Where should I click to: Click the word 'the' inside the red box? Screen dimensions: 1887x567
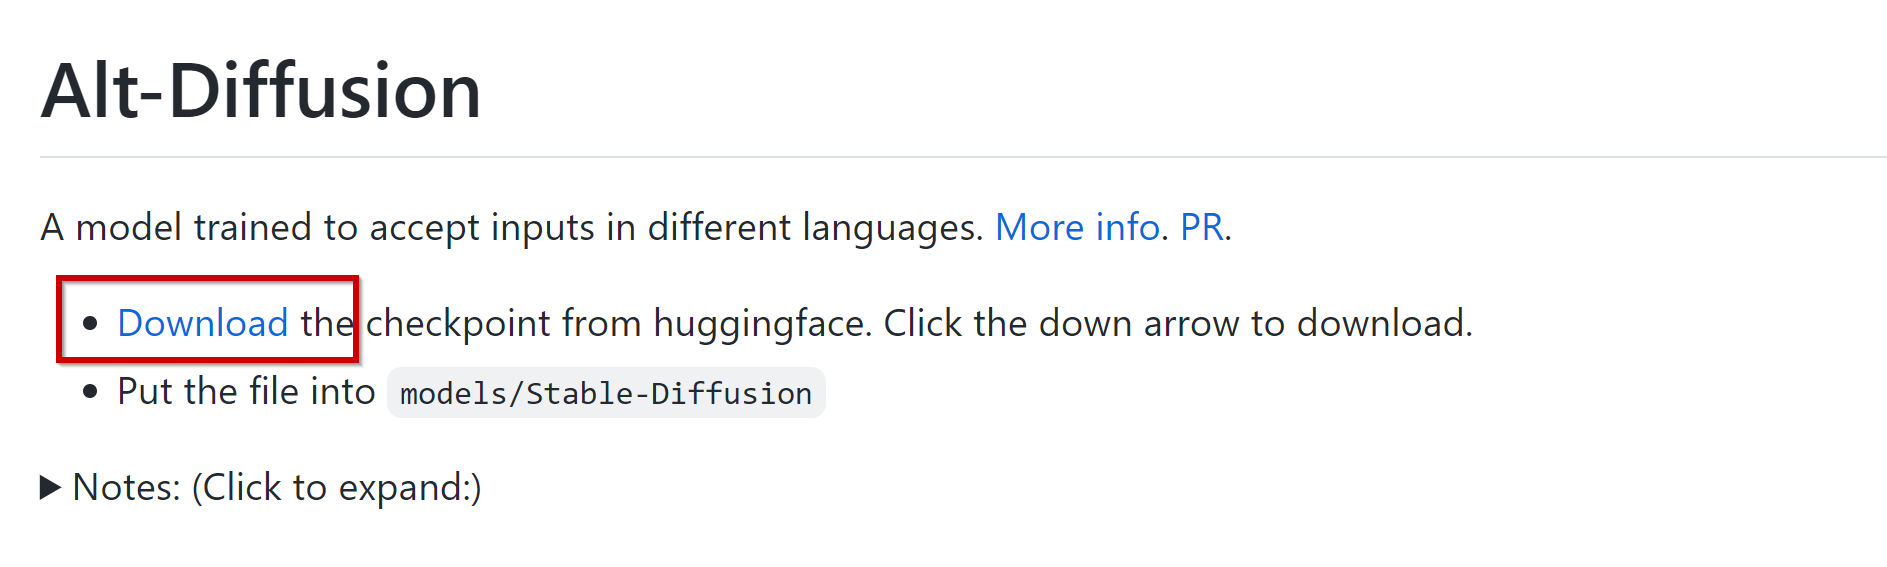[x=327, y=323]
